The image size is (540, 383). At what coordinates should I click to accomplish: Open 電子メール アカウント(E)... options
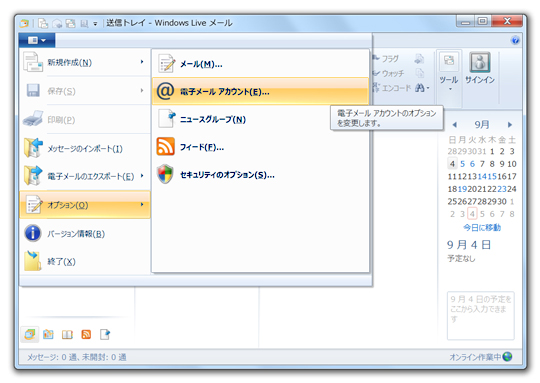(x=260, y=91)
